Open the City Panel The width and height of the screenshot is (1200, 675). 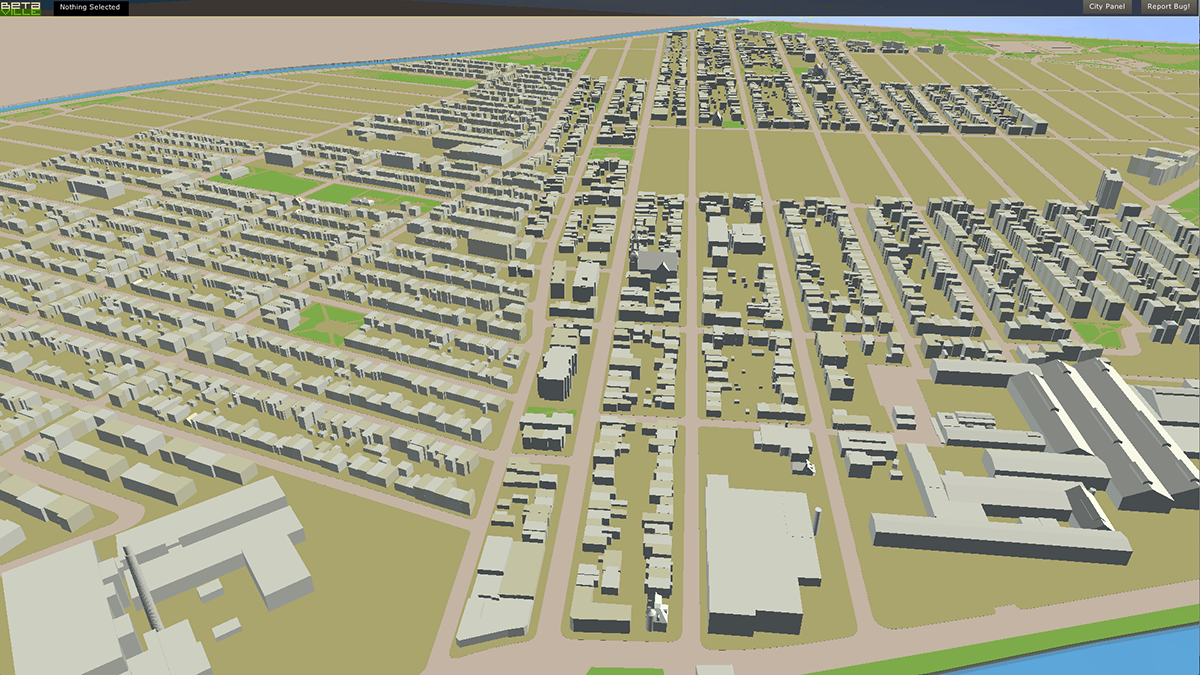click(x=1106, y=7)
